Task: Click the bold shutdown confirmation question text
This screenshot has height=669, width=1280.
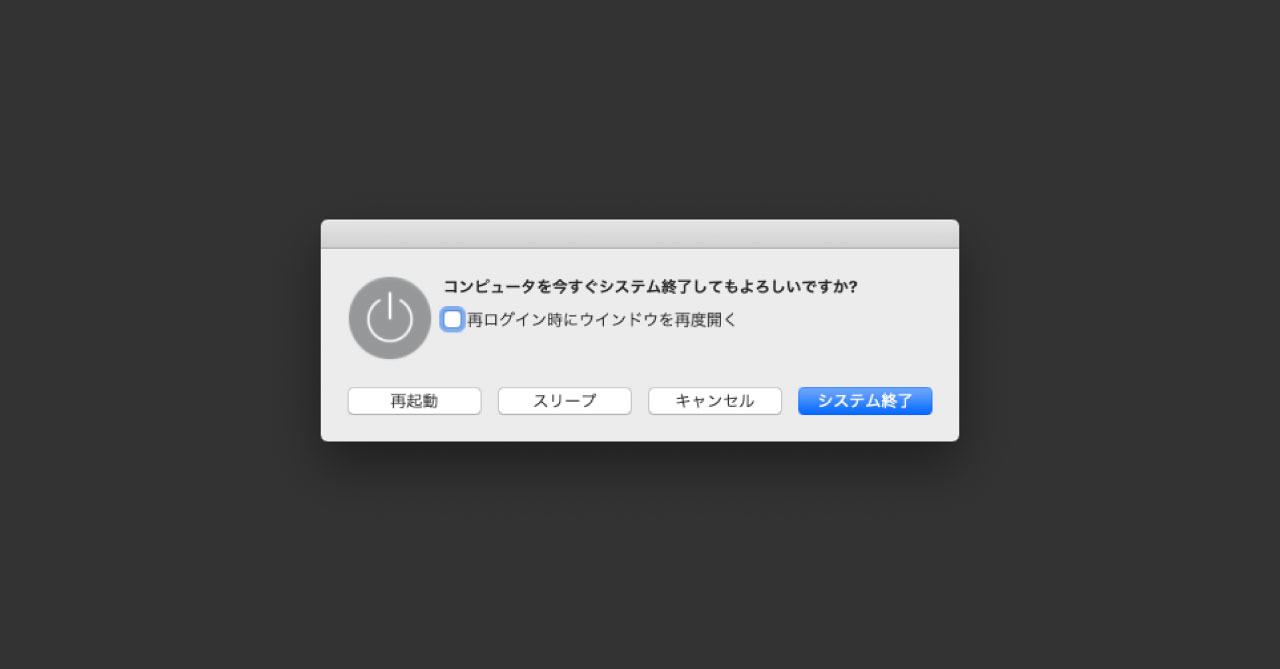Action: click(651, 286)
